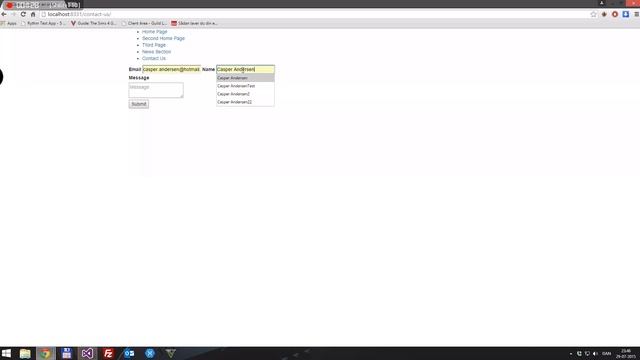The width and height of the screenshot is (640, 360).
Task: Open File Explorer from the taskbar
Action: [x=25, y=353]
